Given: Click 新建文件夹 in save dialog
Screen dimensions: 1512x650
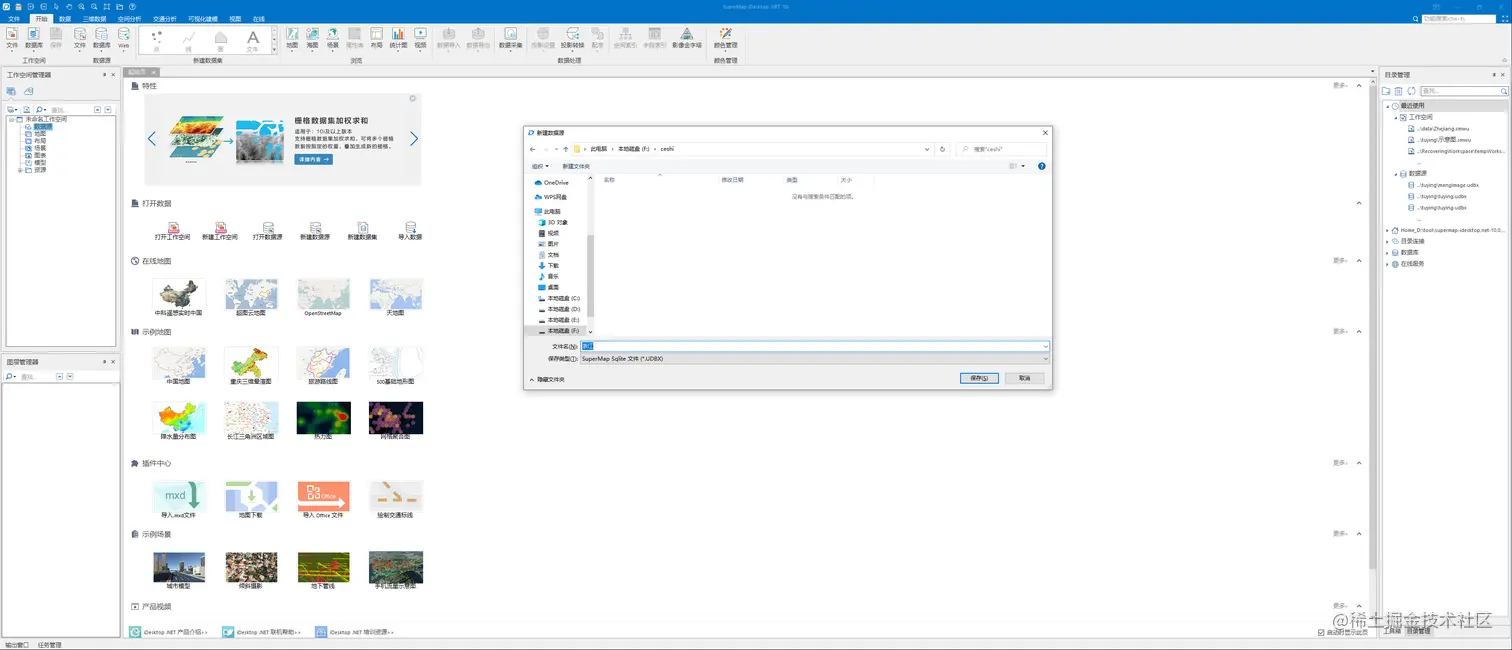Looking at the screenshot, I should [576, 166].
